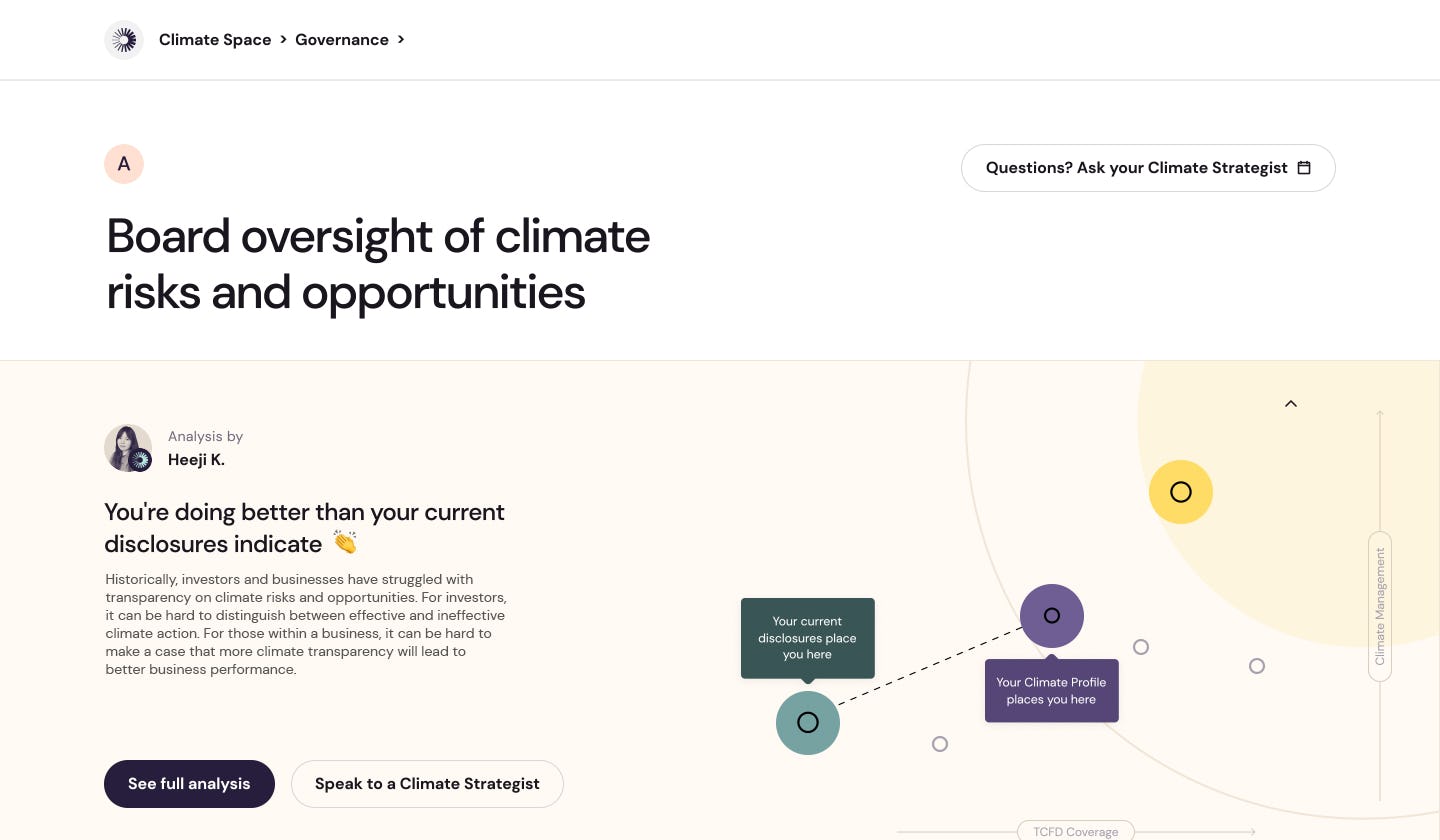Click the Heeji K. analyst name
The width and height of the screenshot is (1440, 840).
coord(196,460)
